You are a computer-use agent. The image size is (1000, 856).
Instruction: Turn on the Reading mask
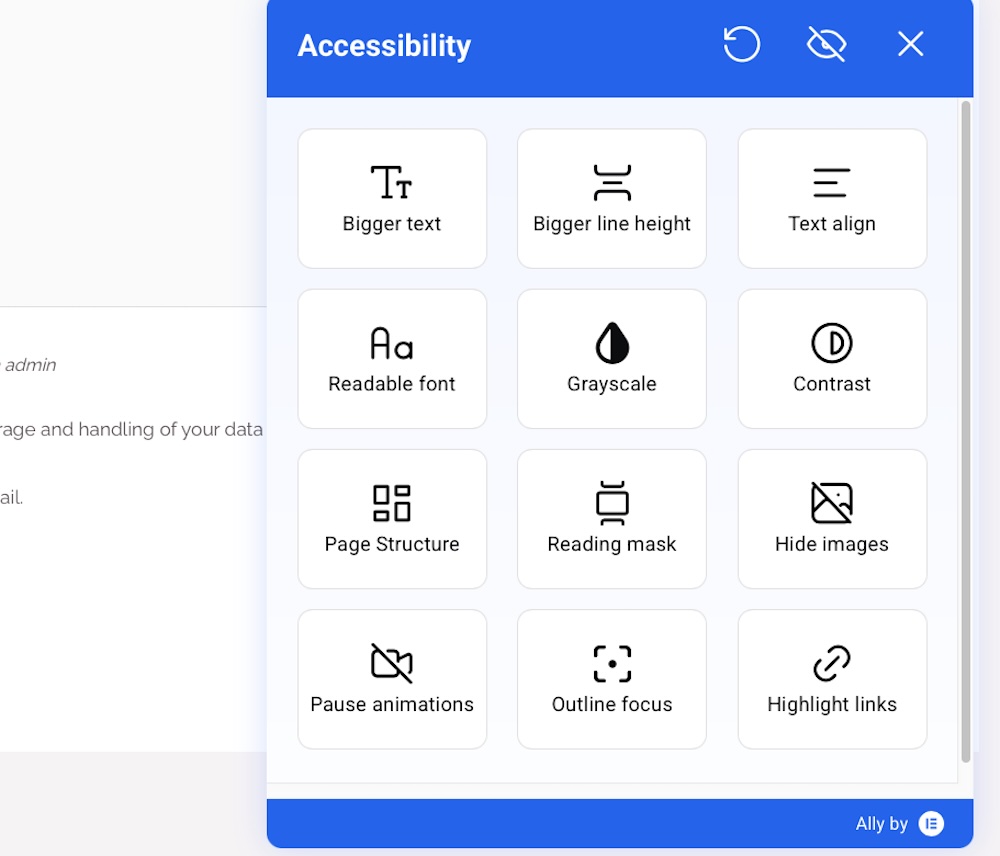point(611,519)
